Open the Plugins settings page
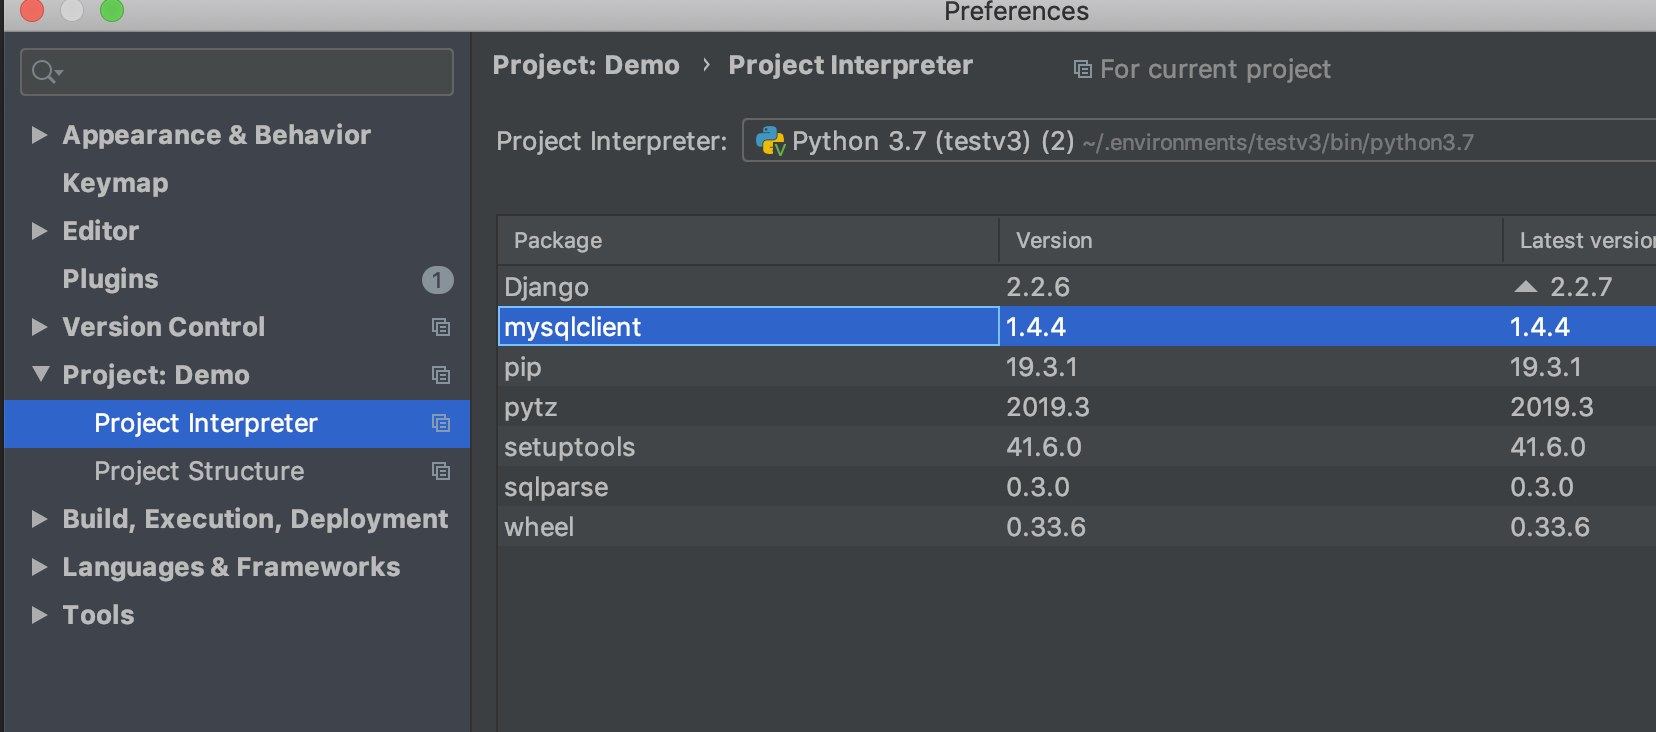The image size is (1656, 732). click(x=110, y=279)
